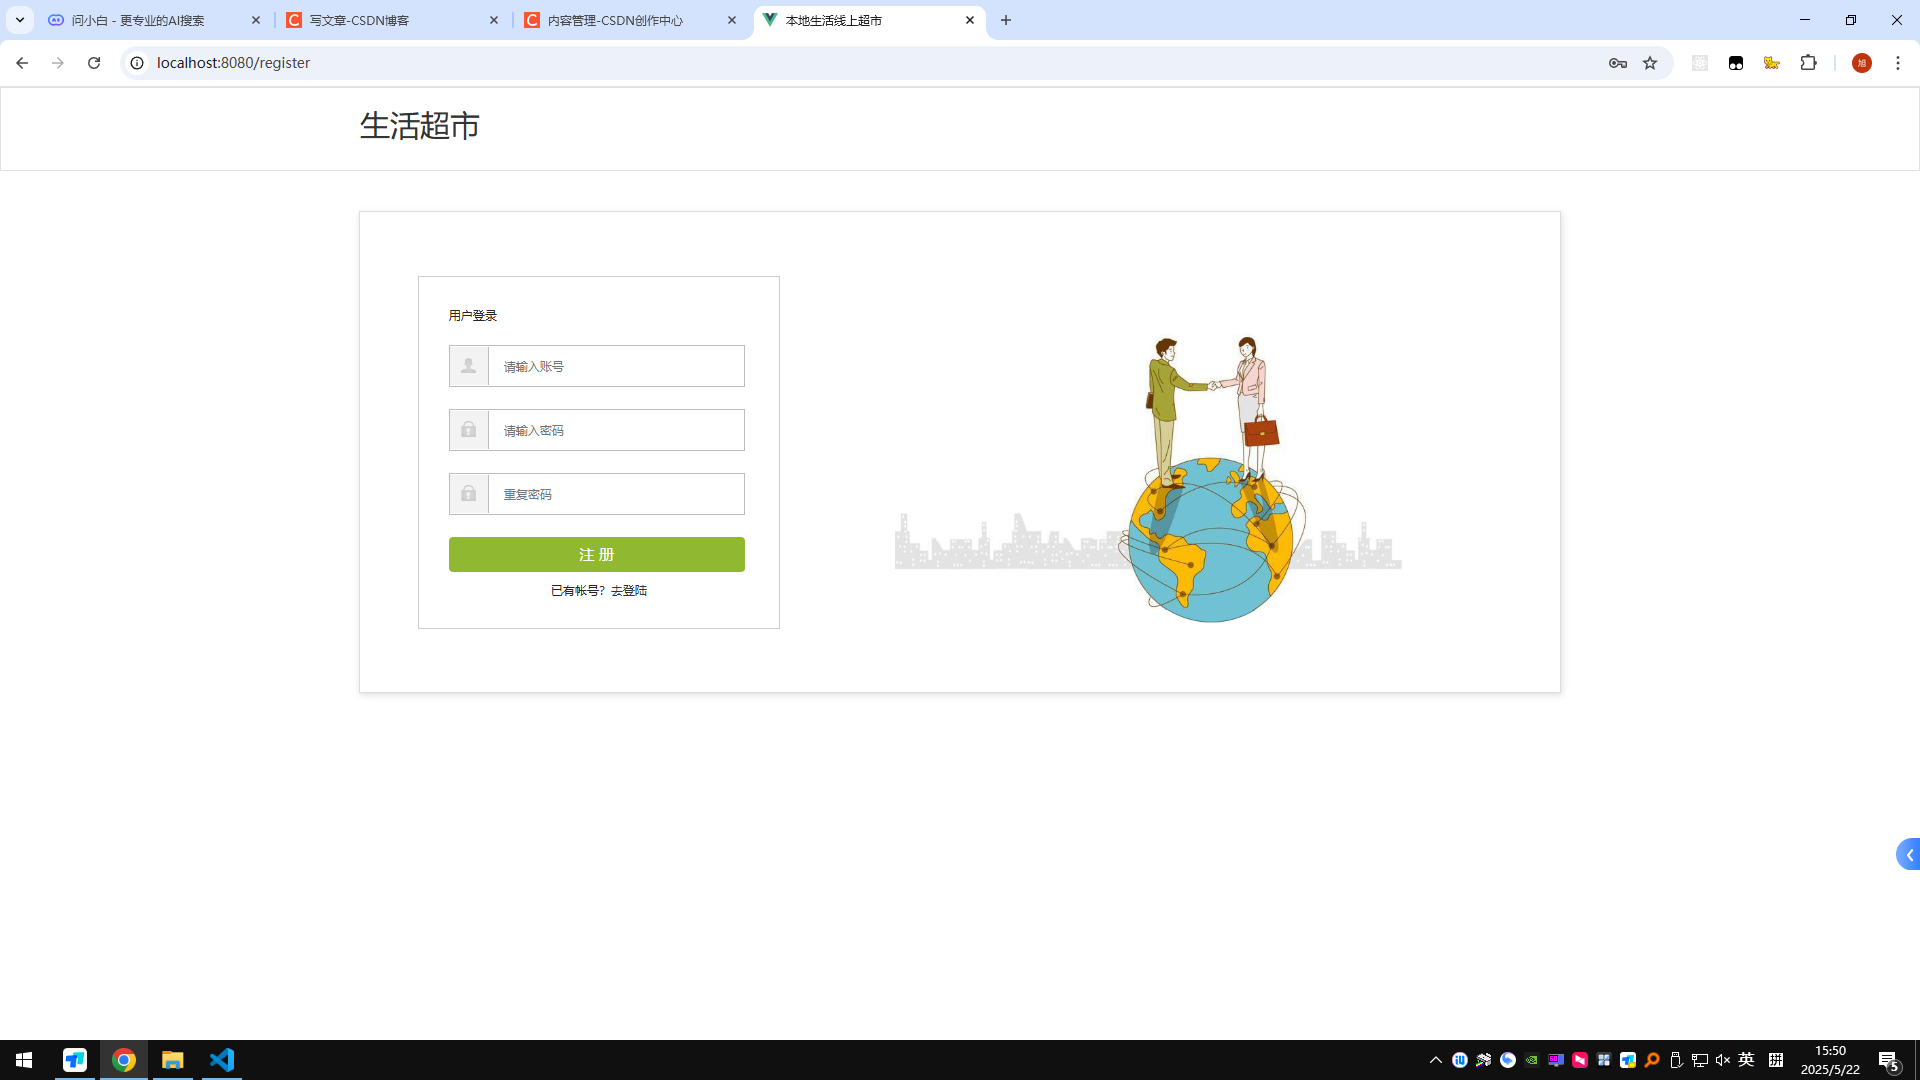Switch to the 内容管理-CSDN创作中心 tab
Screen dimensions: 1920x1080
pyautogui.click(x=630, y=20)
